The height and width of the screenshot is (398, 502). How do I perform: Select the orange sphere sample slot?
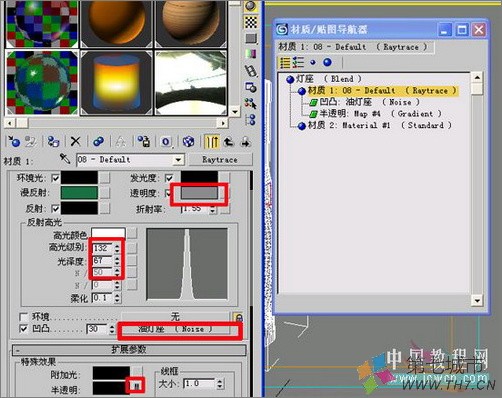pos(117,23)
